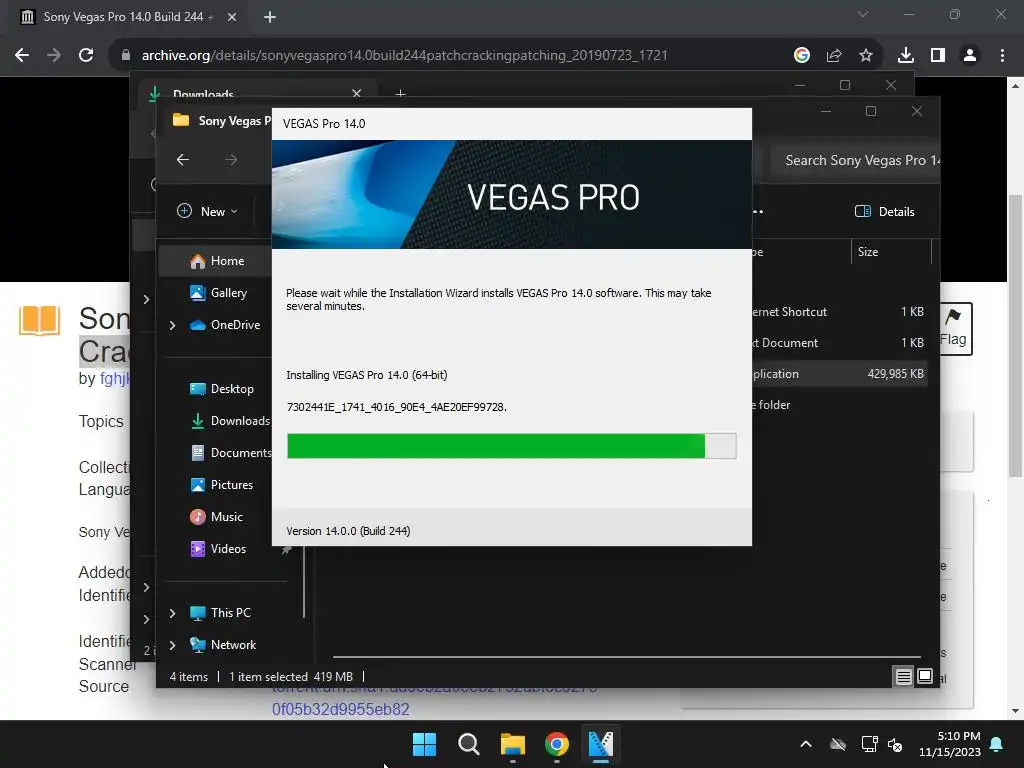Toggle the Details pane button

tap(885, 211)
